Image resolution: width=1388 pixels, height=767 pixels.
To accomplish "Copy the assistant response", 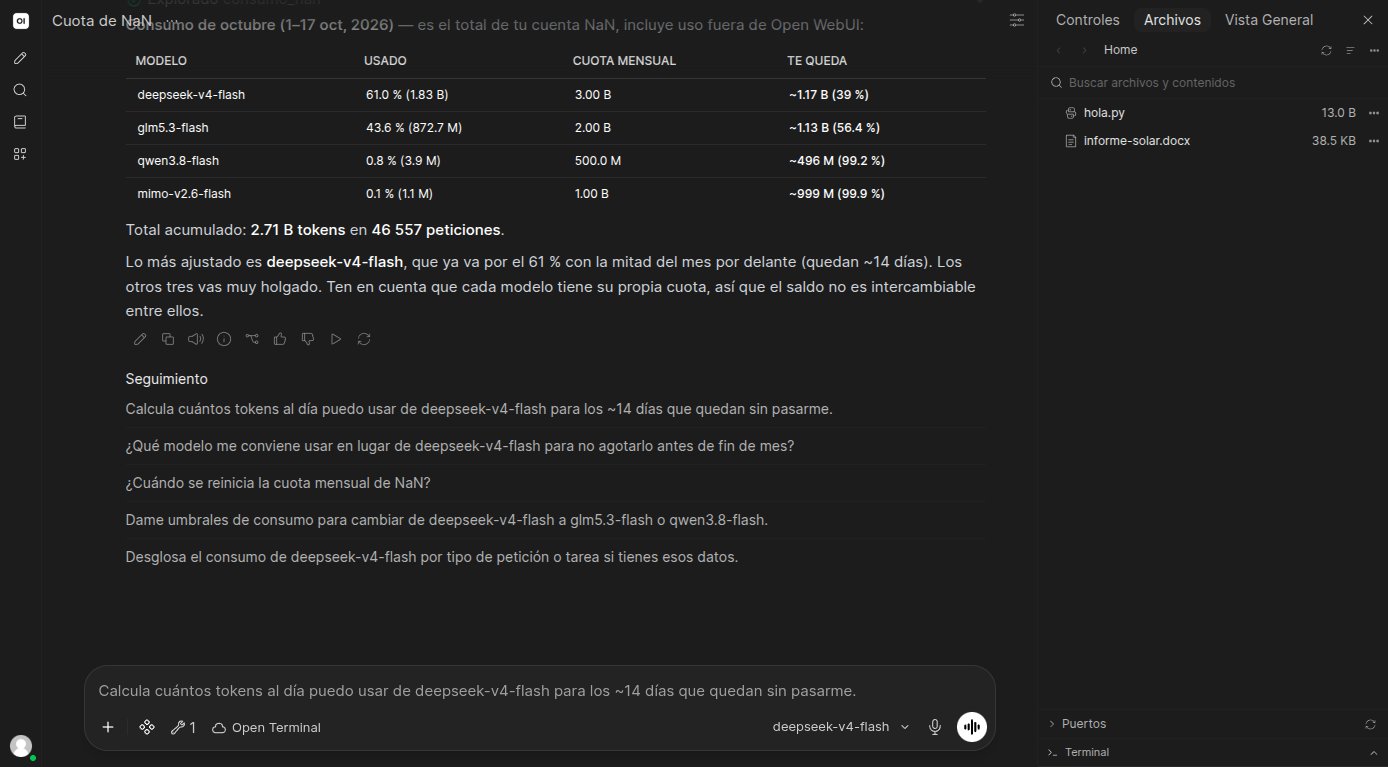I will point(168,339).
